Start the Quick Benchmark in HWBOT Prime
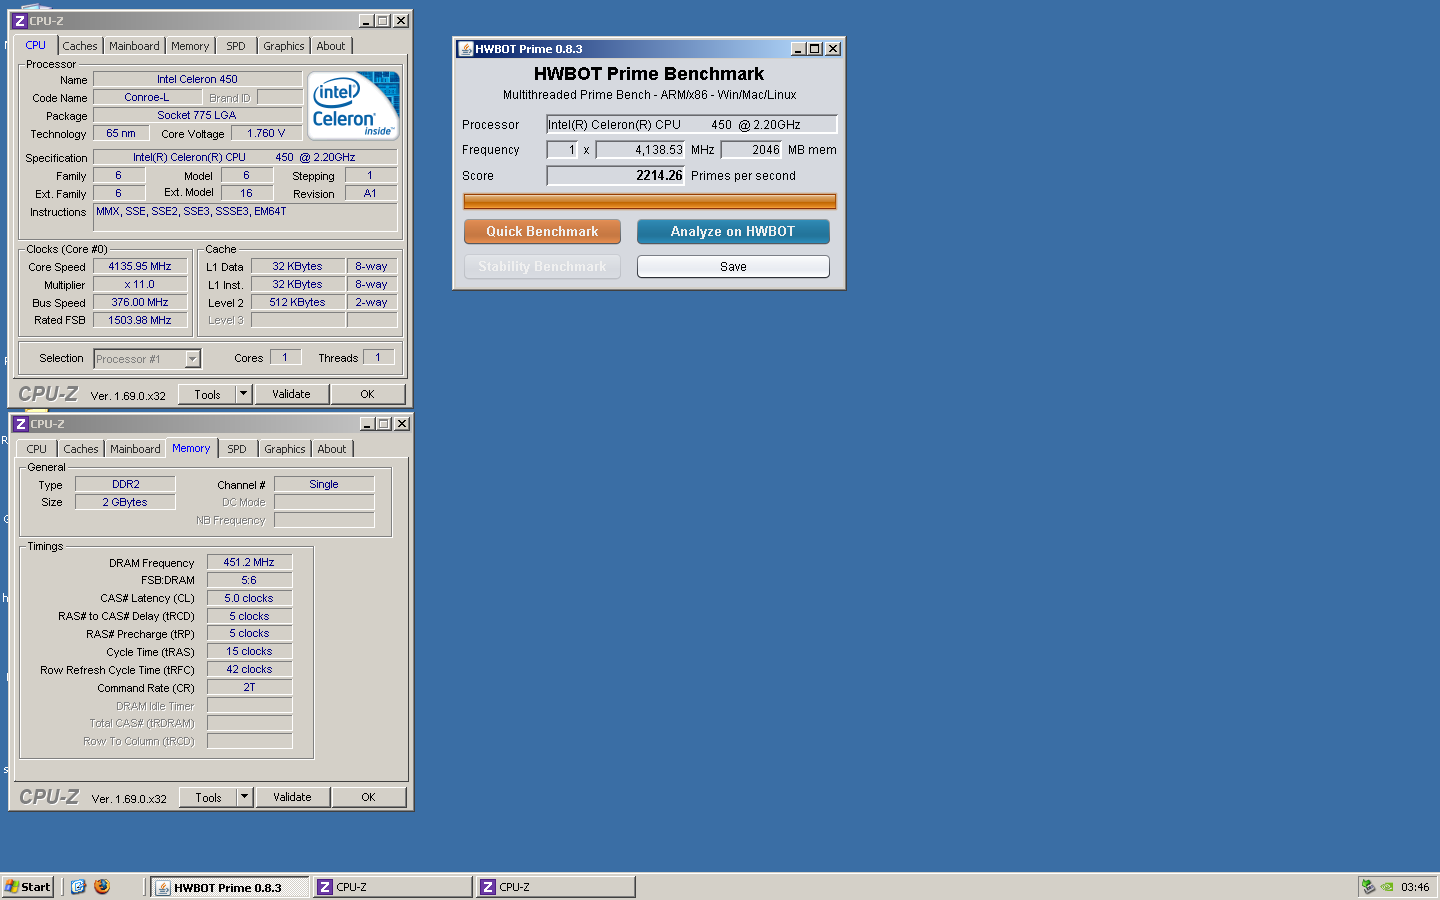The image size is (1440, 900). 542,231
